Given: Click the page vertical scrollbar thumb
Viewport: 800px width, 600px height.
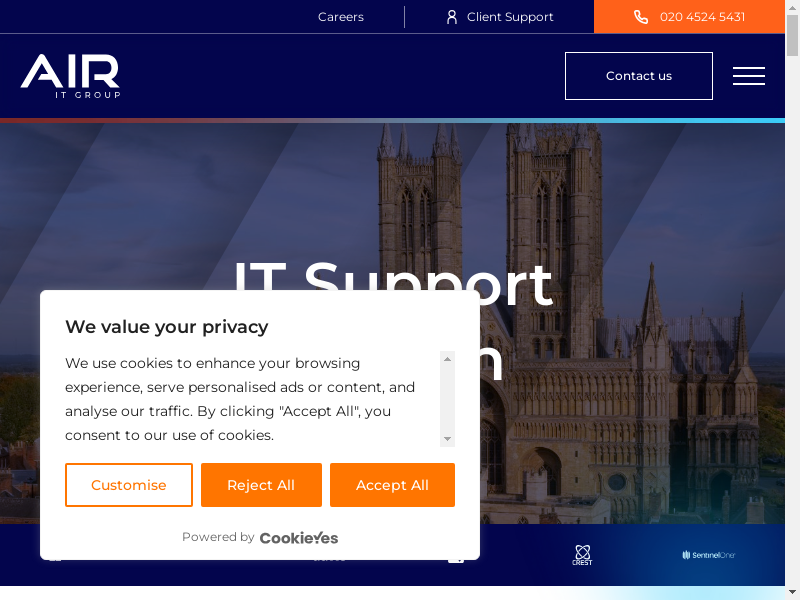Looking at the screenshot, I should click(x=792, y=36).
